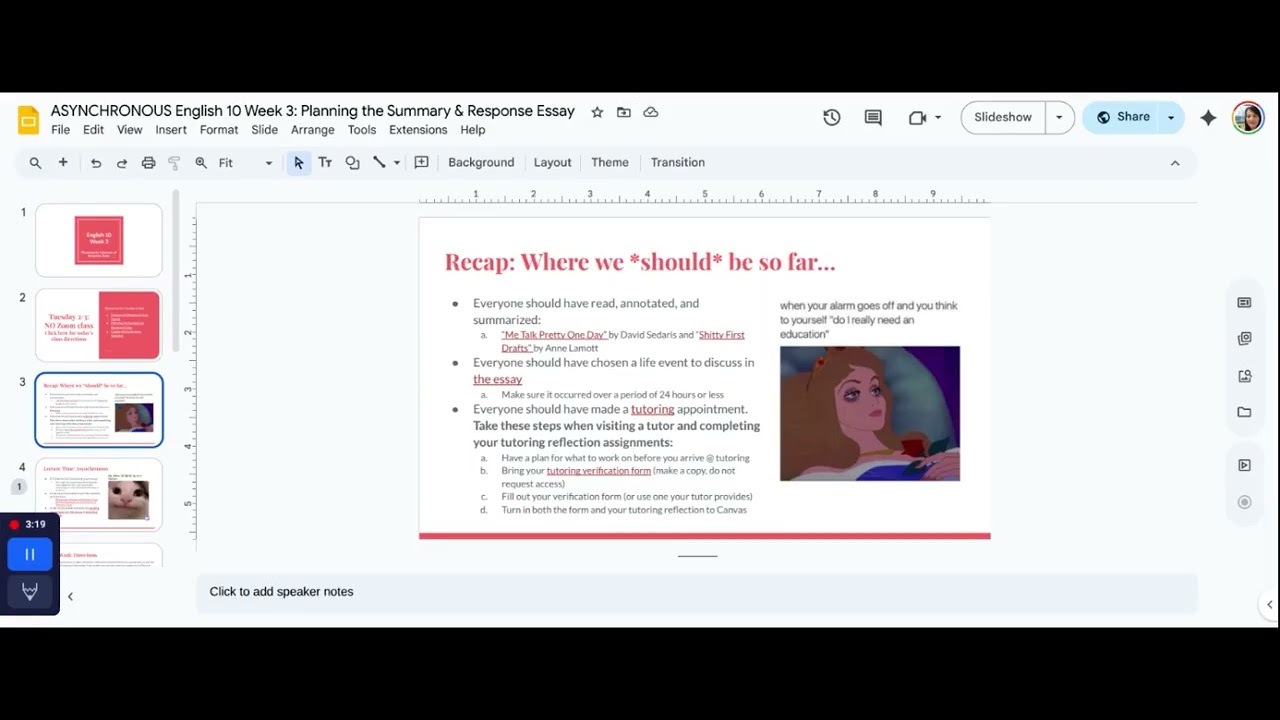
Task: Click the Background button
Action: pyautogui.click(x=481, y=162)
